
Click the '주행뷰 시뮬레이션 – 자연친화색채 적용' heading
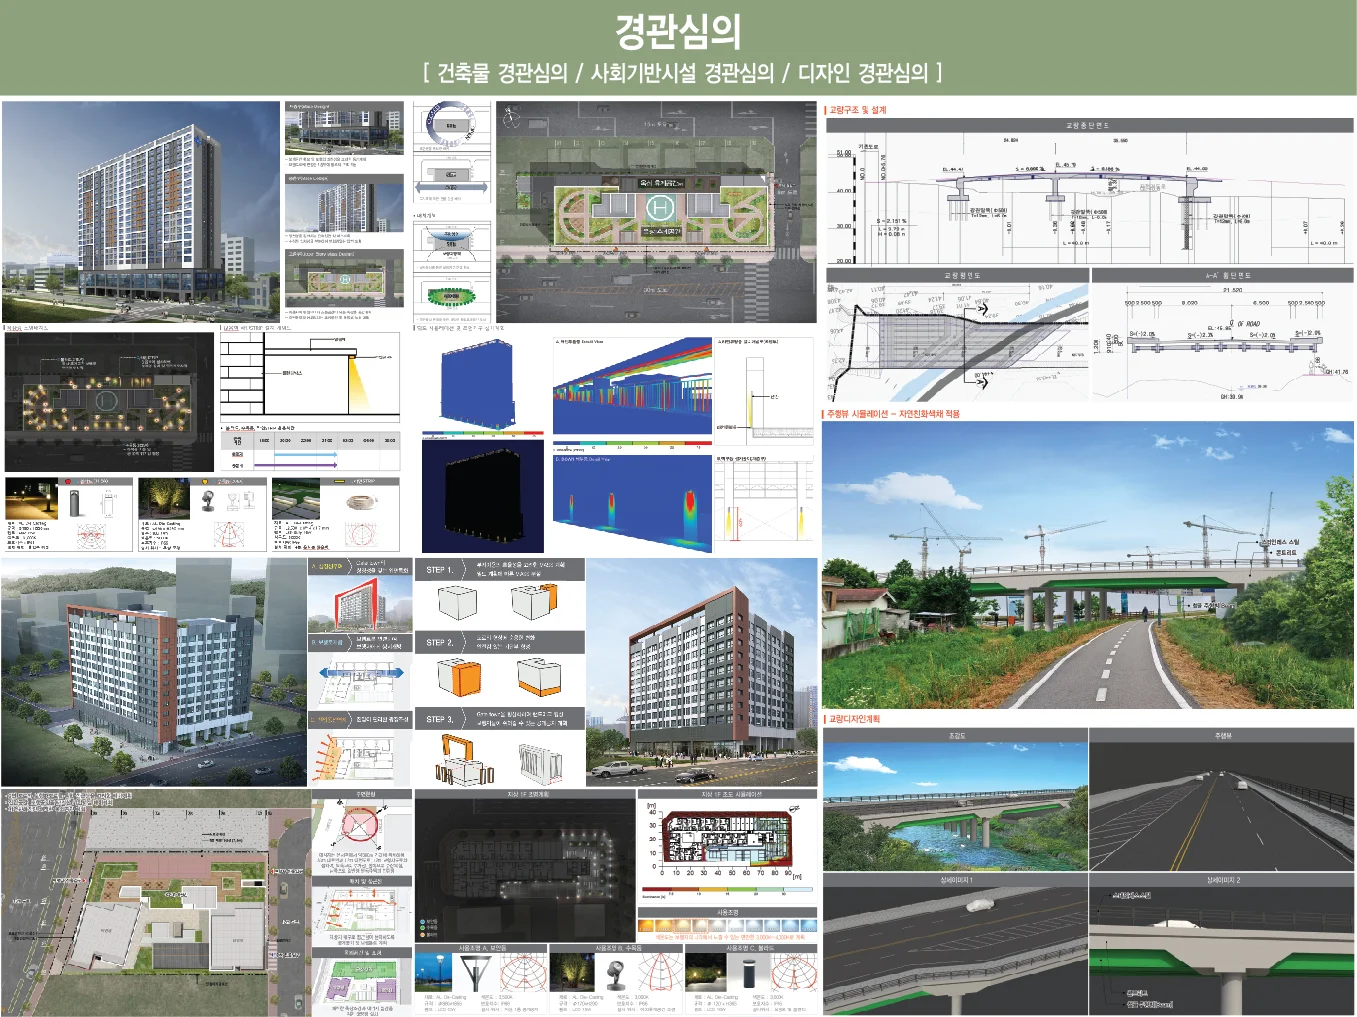(x=893, y=414)
